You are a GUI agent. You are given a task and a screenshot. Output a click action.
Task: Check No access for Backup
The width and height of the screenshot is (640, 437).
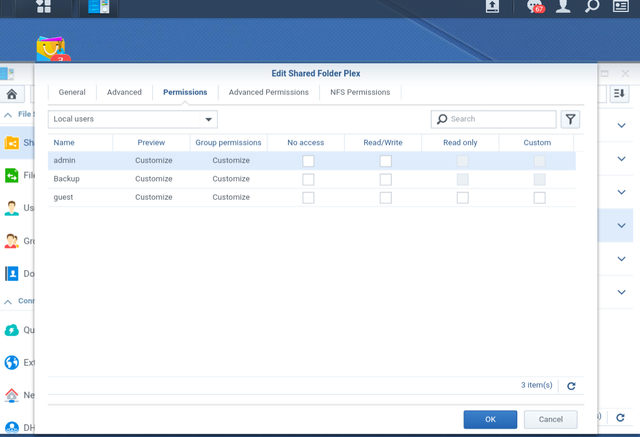point(308,179)
